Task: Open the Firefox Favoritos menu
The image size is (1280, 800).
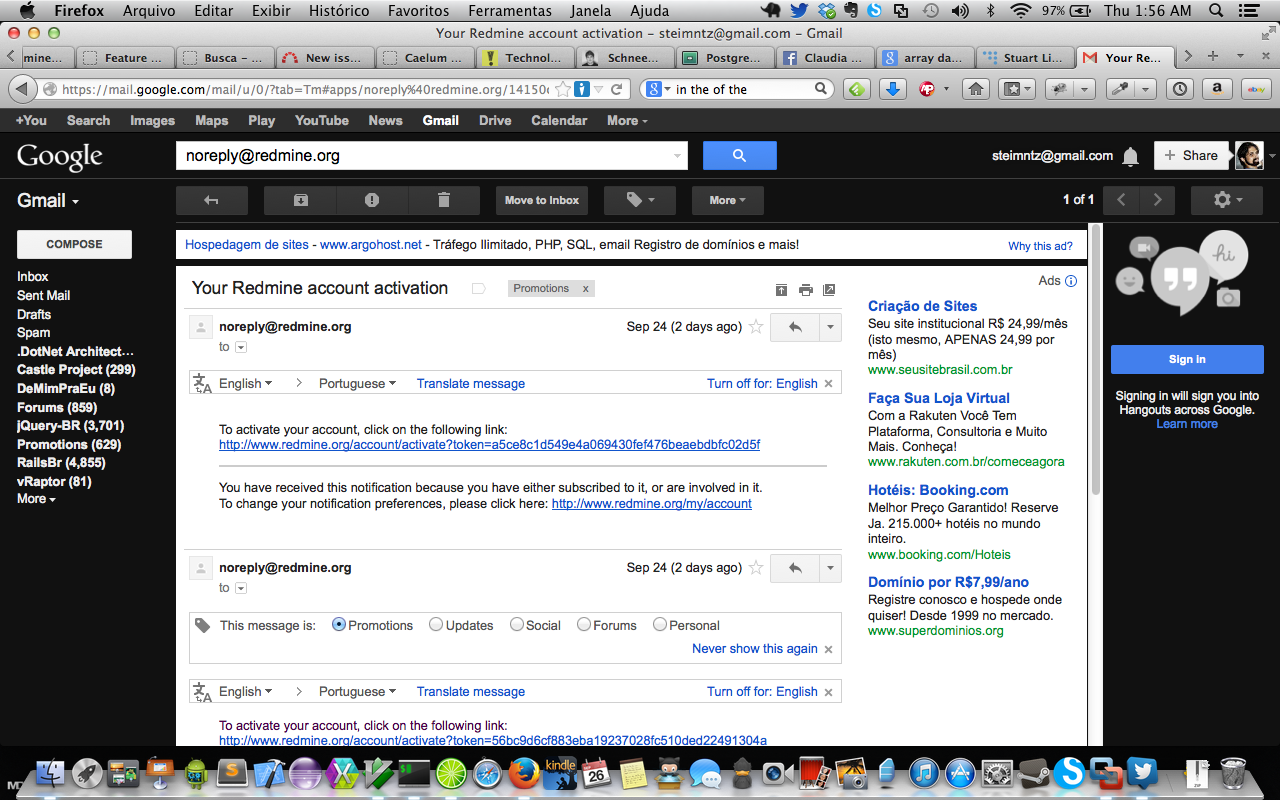Action: click(x=419, y=11)
